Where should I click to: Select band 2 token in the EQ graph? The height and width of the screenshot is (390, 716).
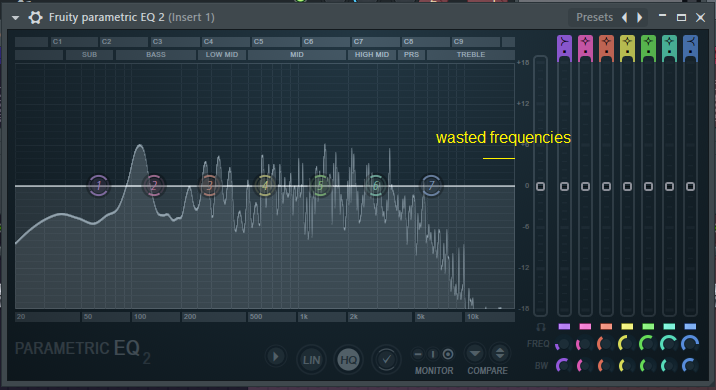[154, 185]
